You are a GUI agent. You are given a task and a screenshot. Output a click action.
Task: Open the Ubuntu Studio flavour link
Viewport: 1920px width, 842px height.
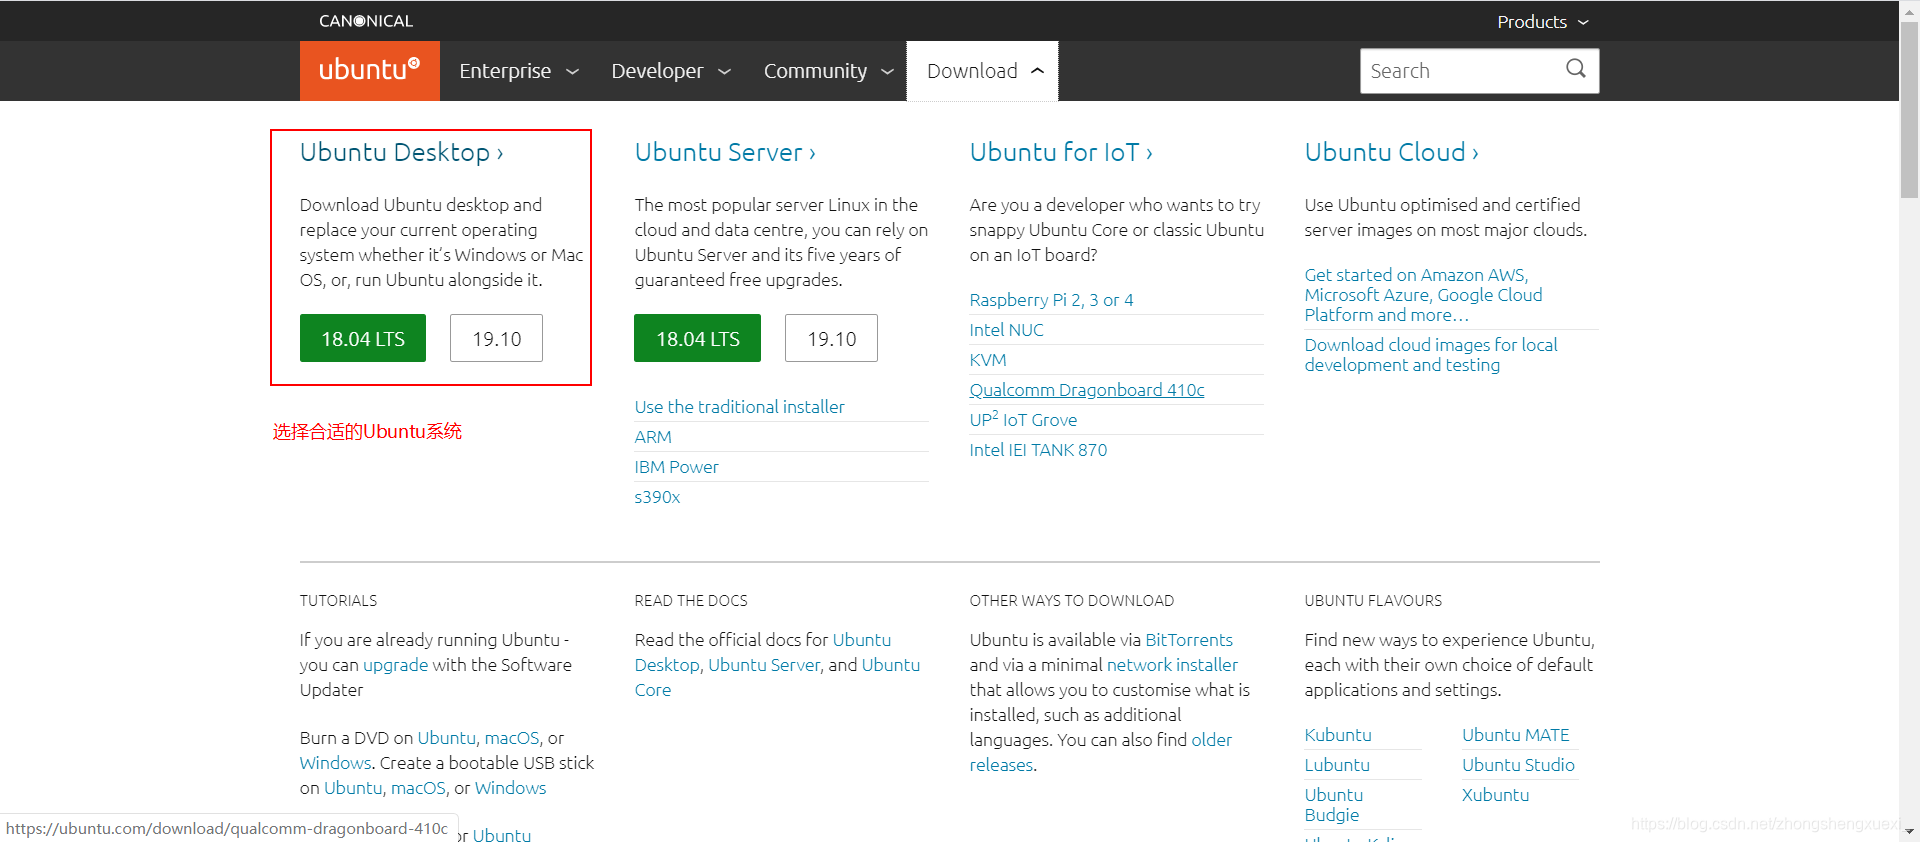coord(1518,765)
